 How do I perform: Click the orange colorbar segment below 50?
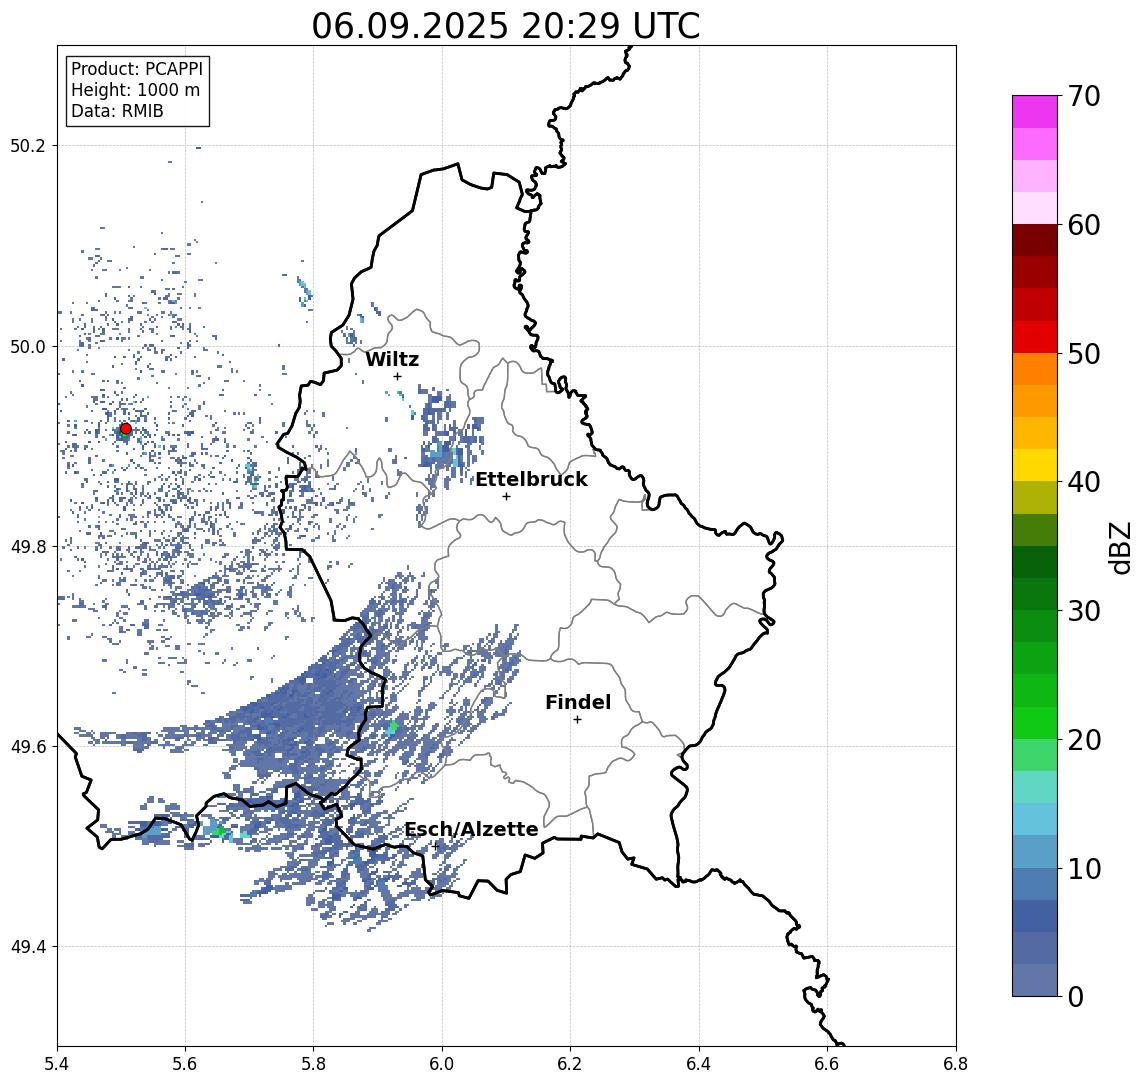coord(1035,369)
